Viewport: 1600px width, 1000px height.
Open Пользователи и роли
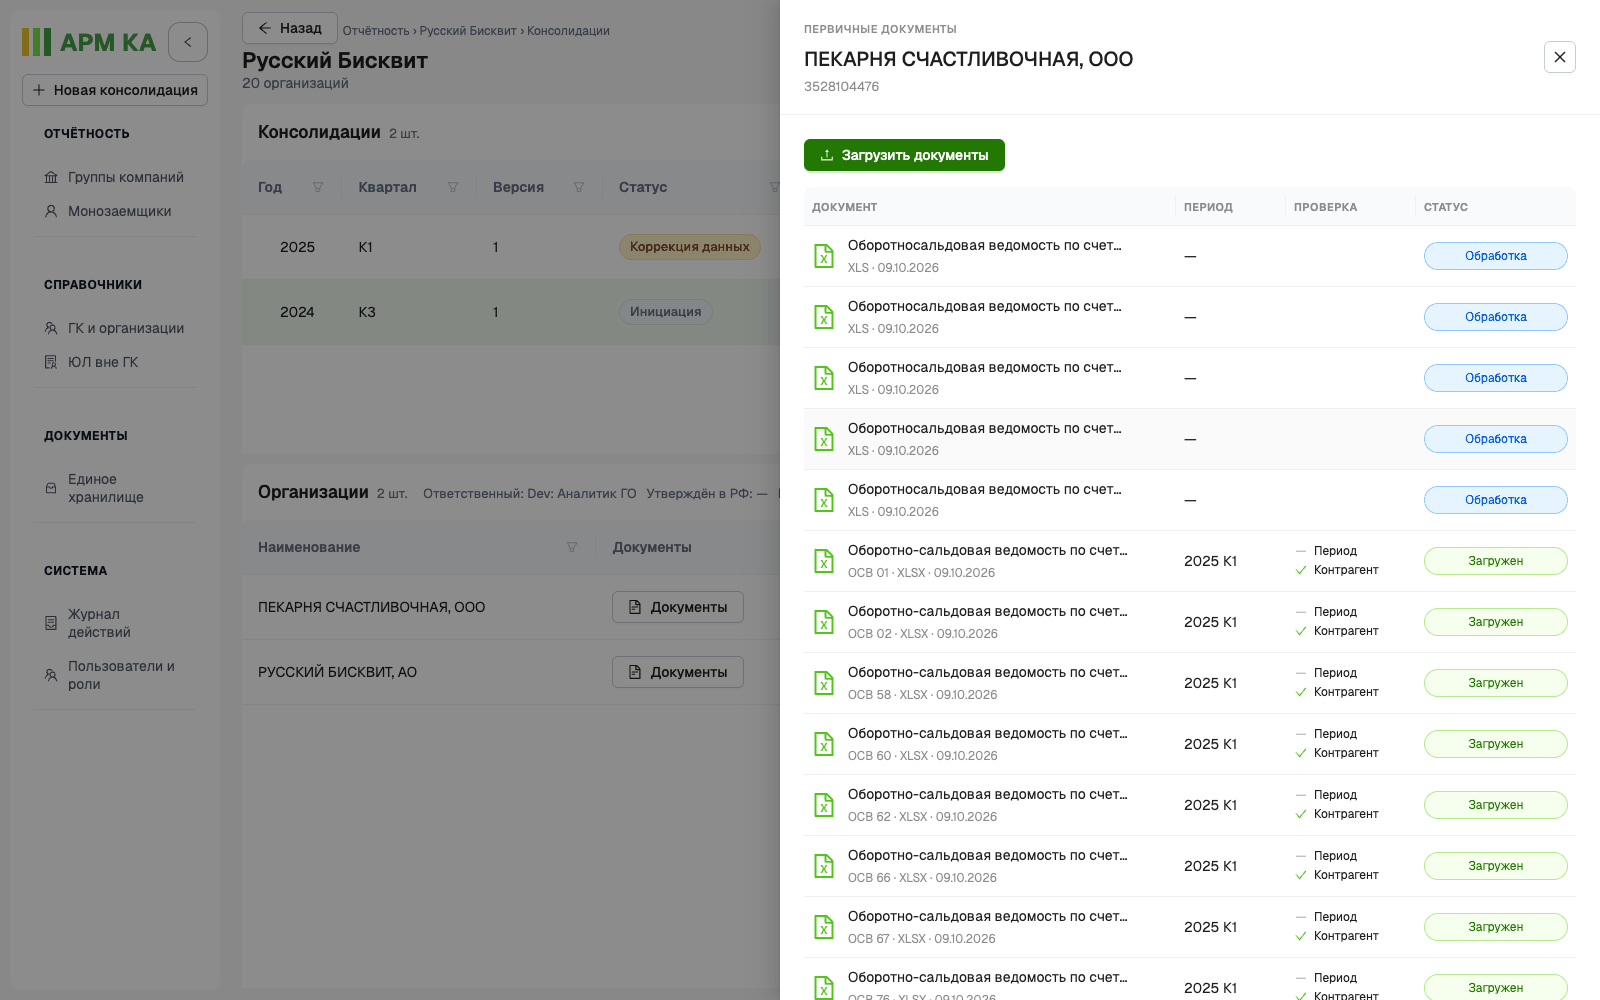point(110,675)
